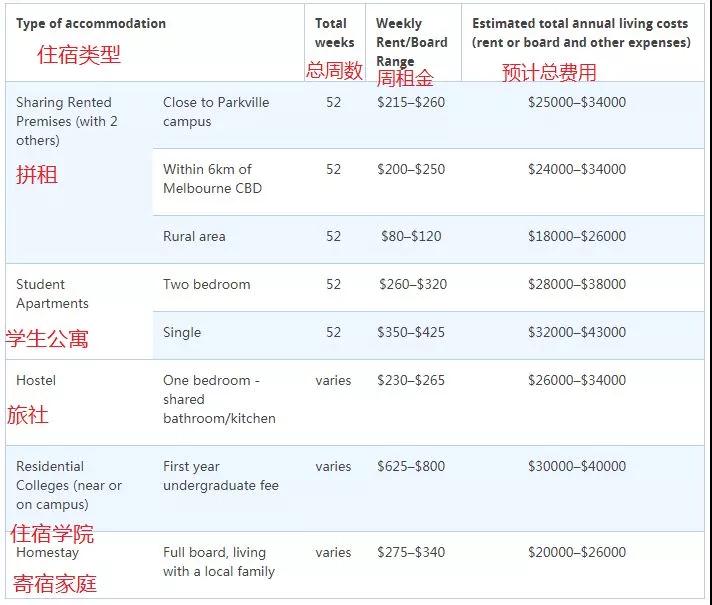
Task: Click "Within 6km of Melbourne CBD" cell
Action: tap(212, 178)
